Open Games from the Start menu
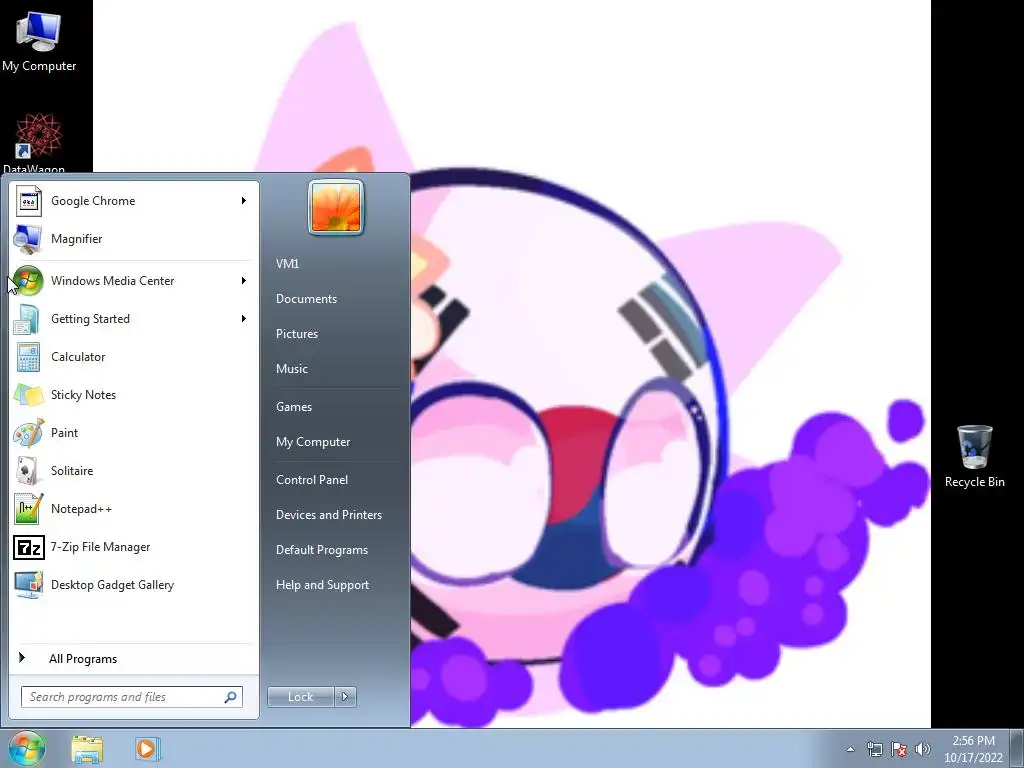The width and height of the screenshot is (1024, 768). [294, 407]
